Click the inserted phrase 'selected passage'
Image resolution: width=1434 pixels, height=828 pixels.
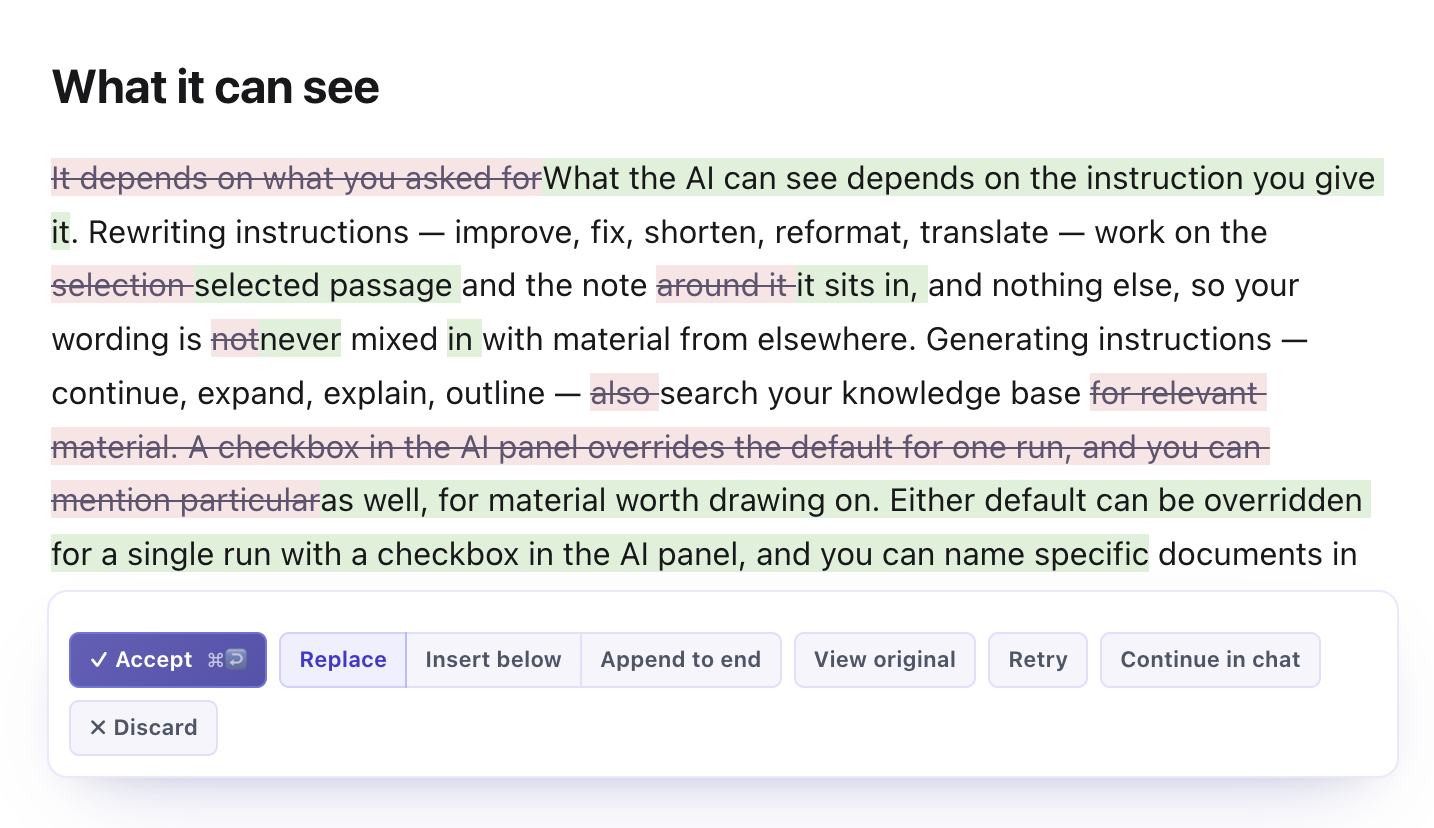pos(324,286)
